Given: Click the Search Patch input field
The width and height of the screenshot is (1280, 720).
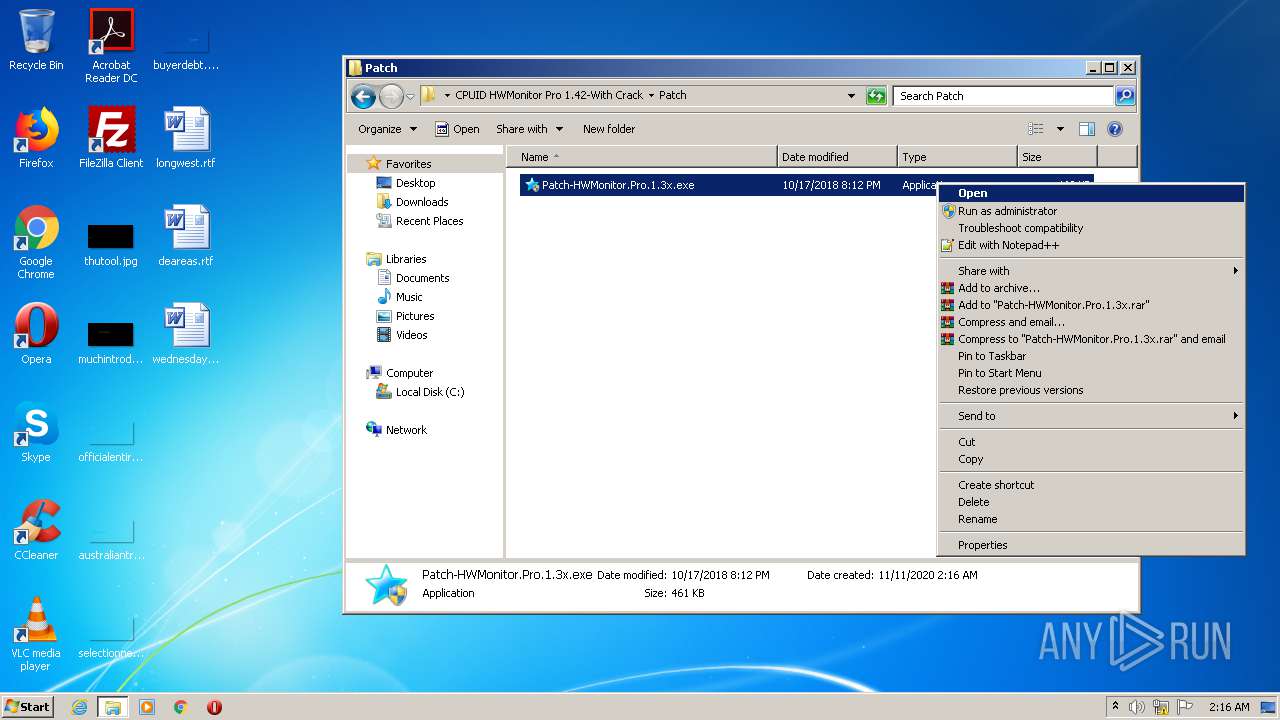Looking at the screenshot, I should (1003, 96).
